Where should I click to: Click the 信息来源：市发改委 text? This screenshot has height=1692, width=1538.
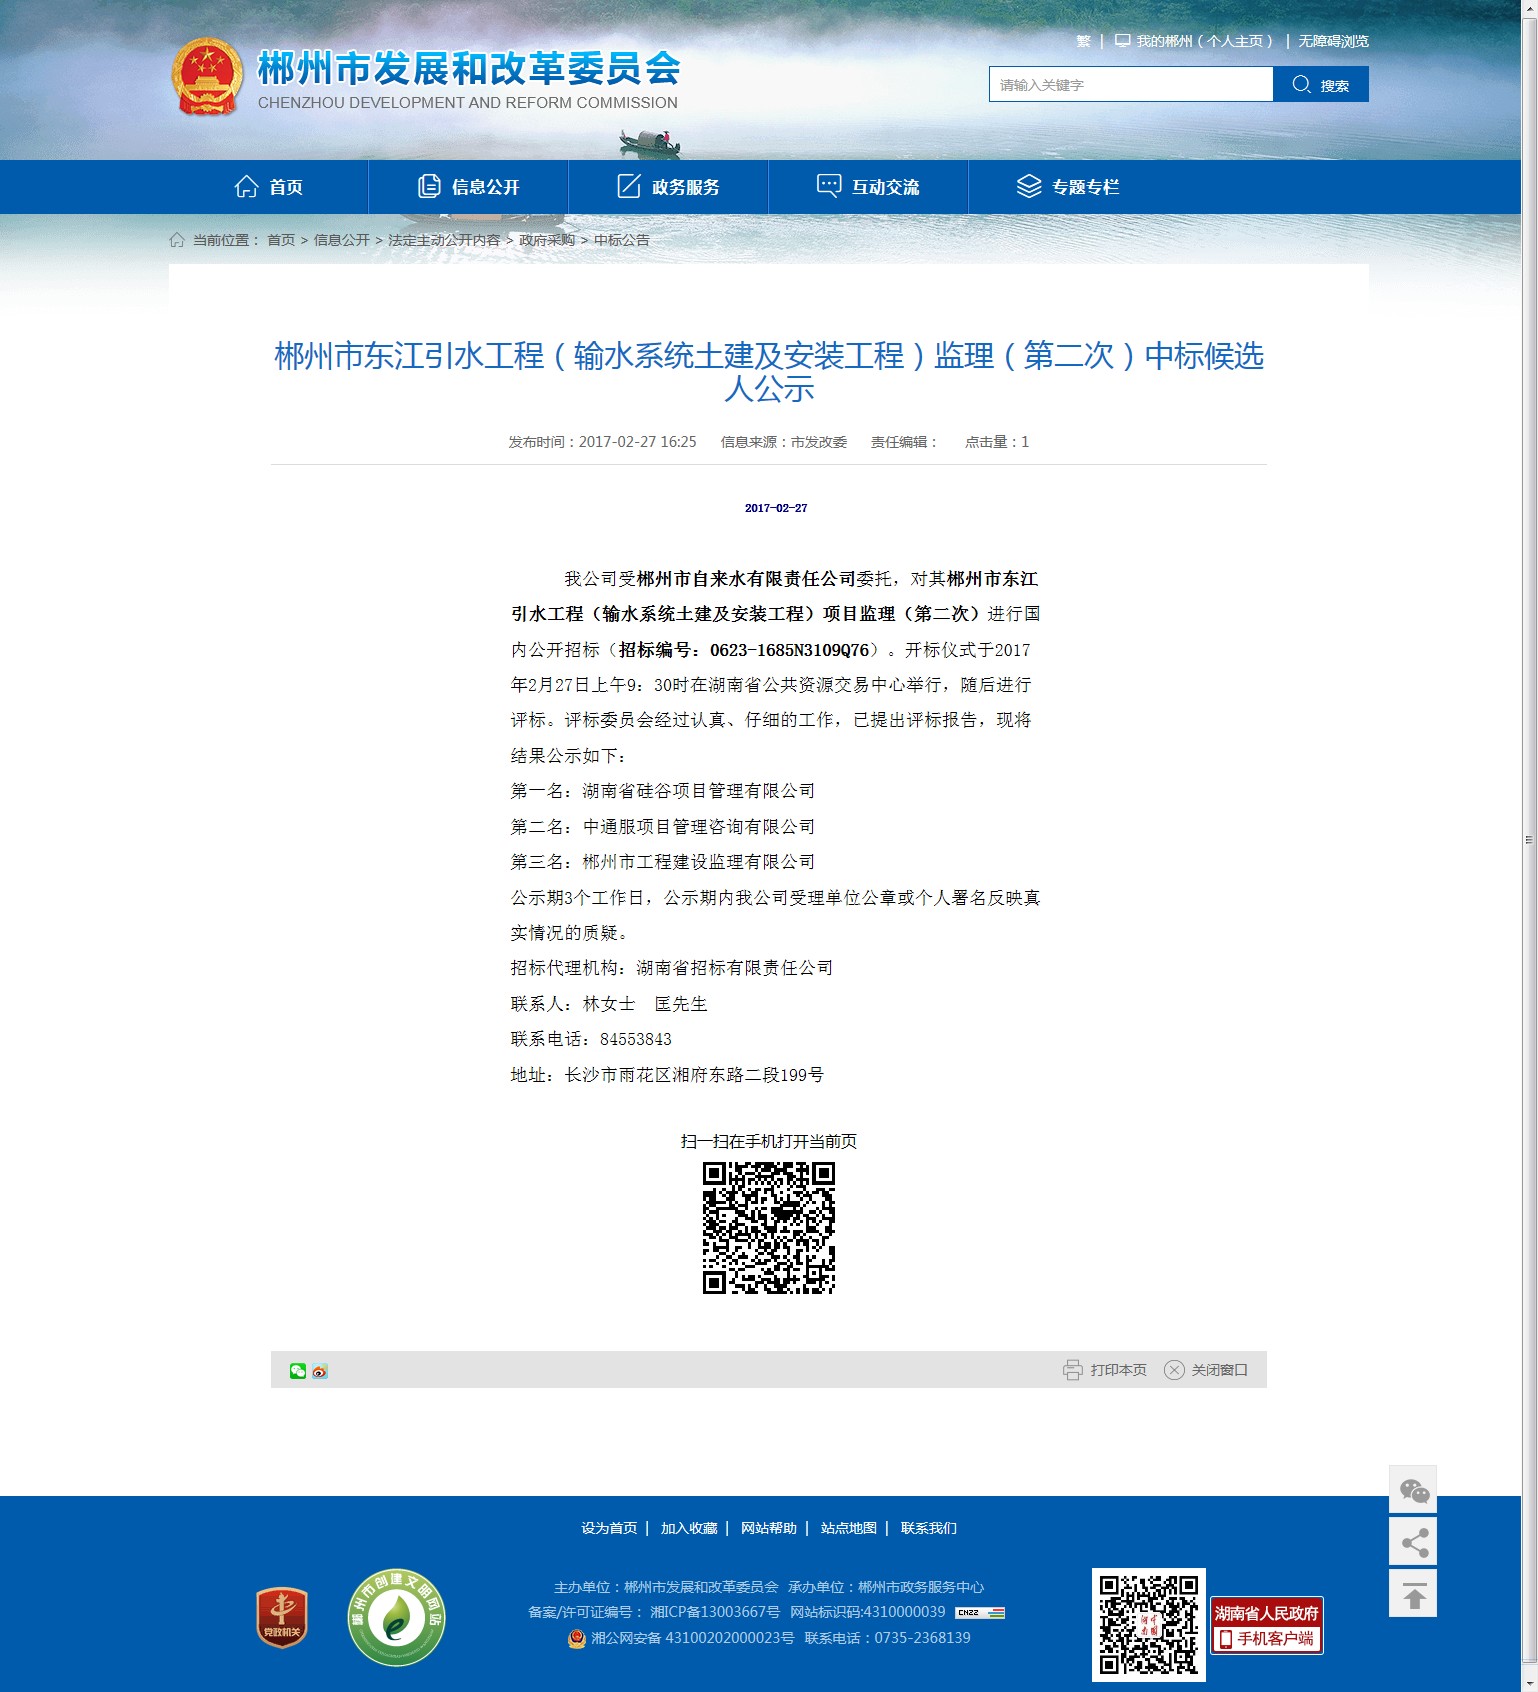[x=784, y=442]
